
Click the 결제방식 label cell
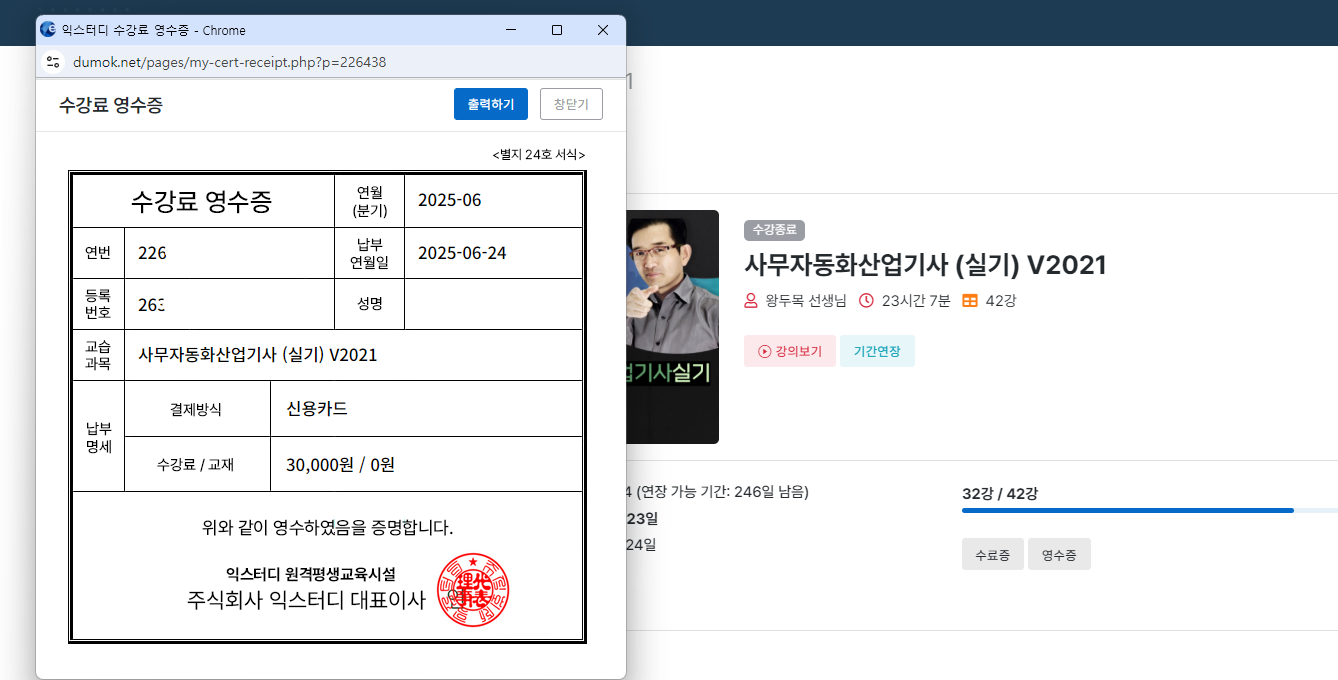pos(196,409)
